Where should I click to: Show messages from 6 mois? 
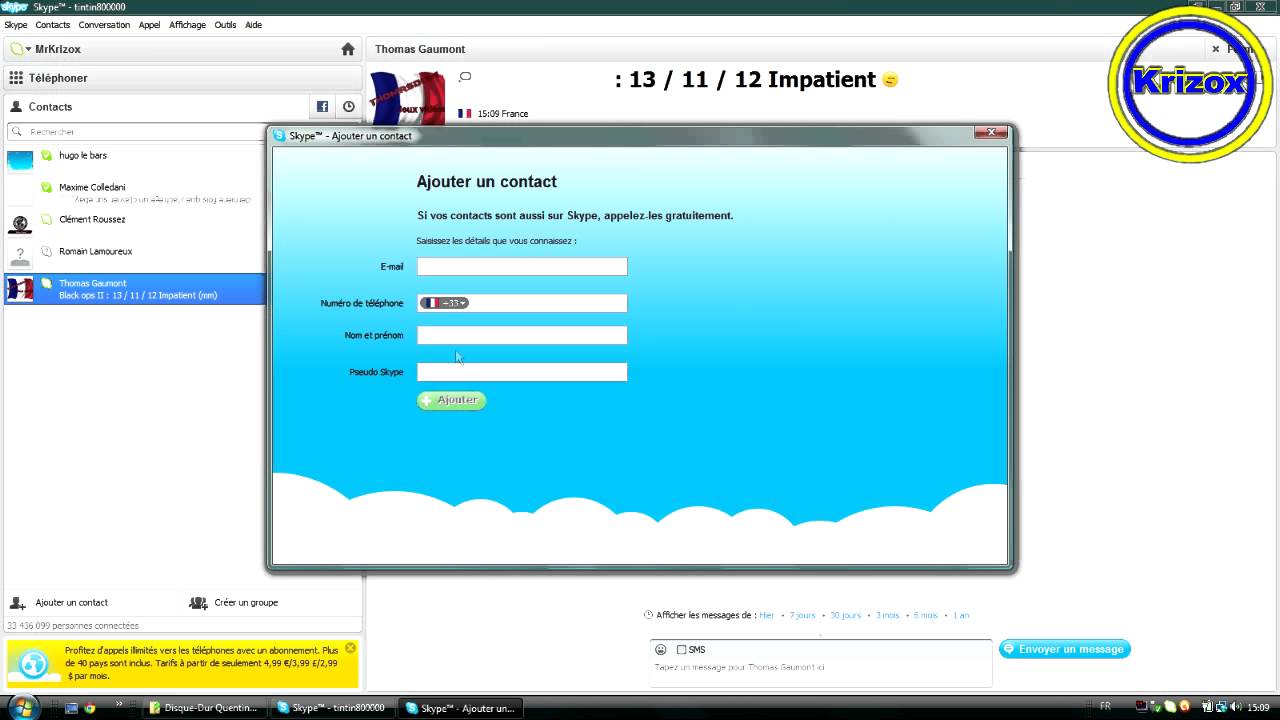[x=926, y=615]
